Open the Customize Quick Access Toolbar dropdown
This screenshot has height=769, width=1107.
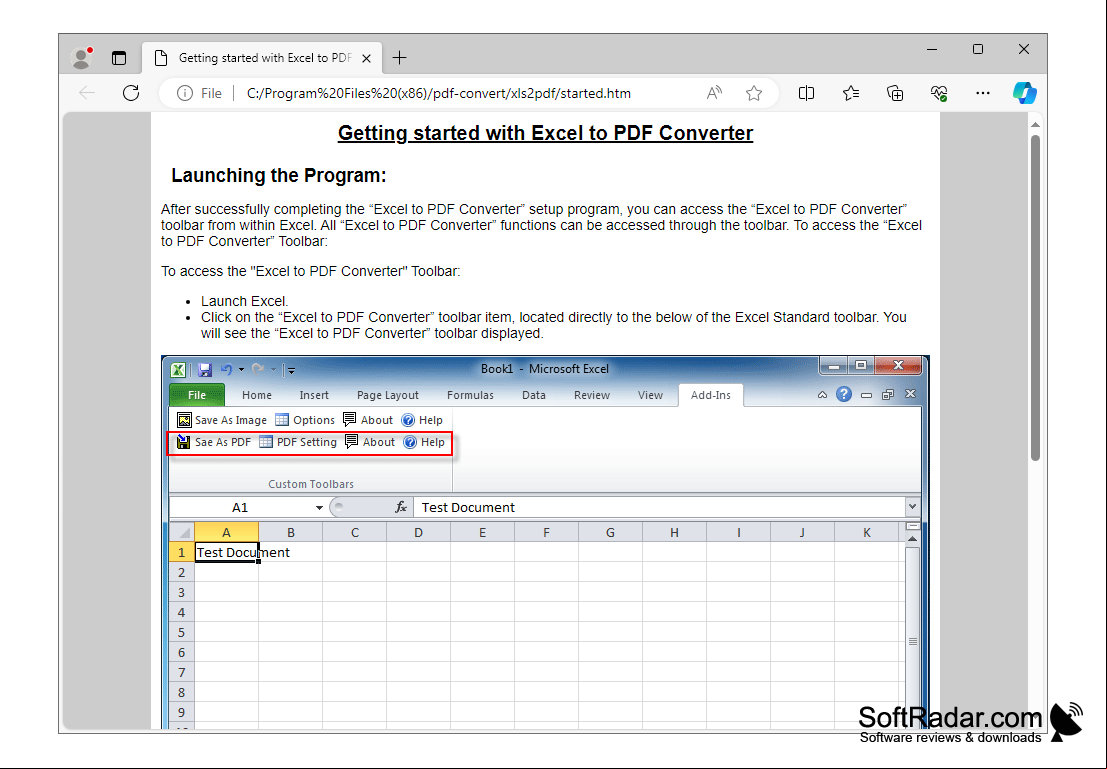291,369
